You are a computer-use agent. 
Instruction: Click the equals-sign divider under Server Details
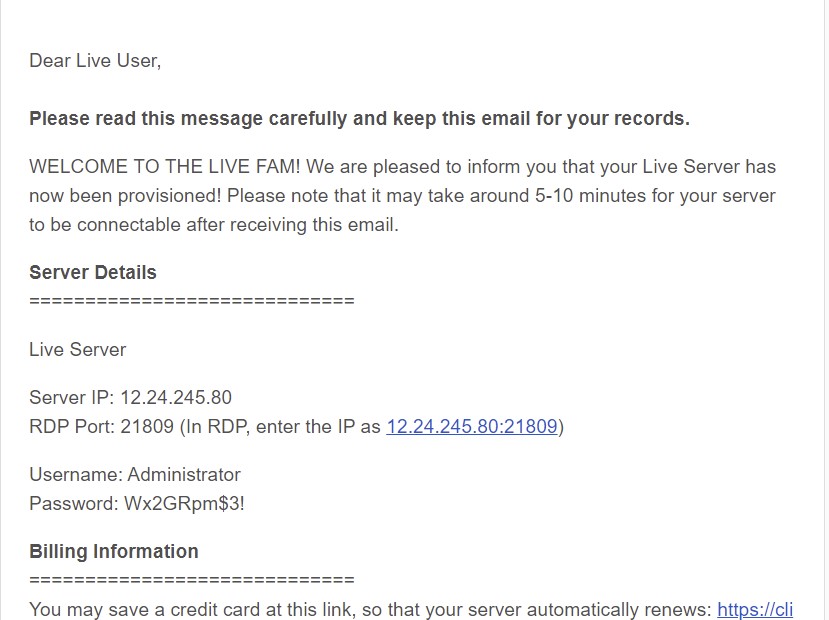192,301
